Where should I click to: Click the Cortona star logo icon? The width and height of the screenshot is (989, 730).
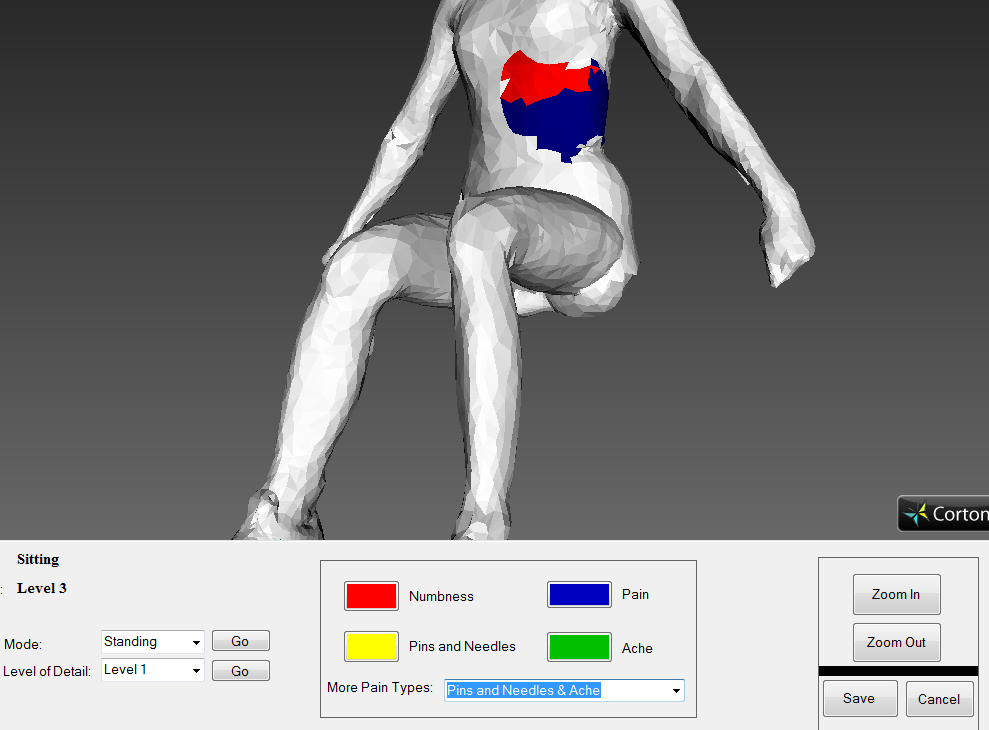(x=915, y=514)
